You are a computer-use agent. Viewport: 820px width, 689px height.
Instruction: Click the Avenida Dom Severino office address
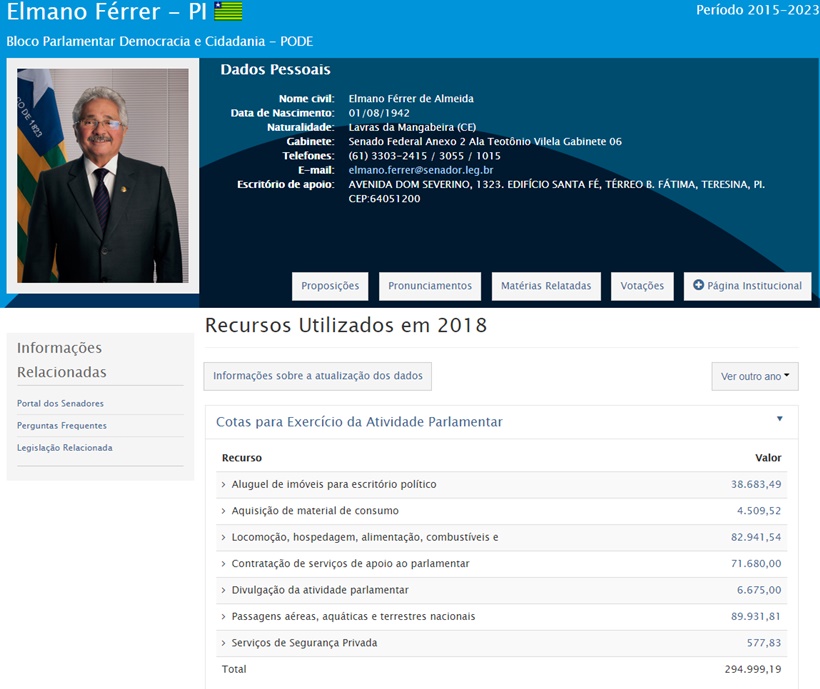tap(556, 191)
